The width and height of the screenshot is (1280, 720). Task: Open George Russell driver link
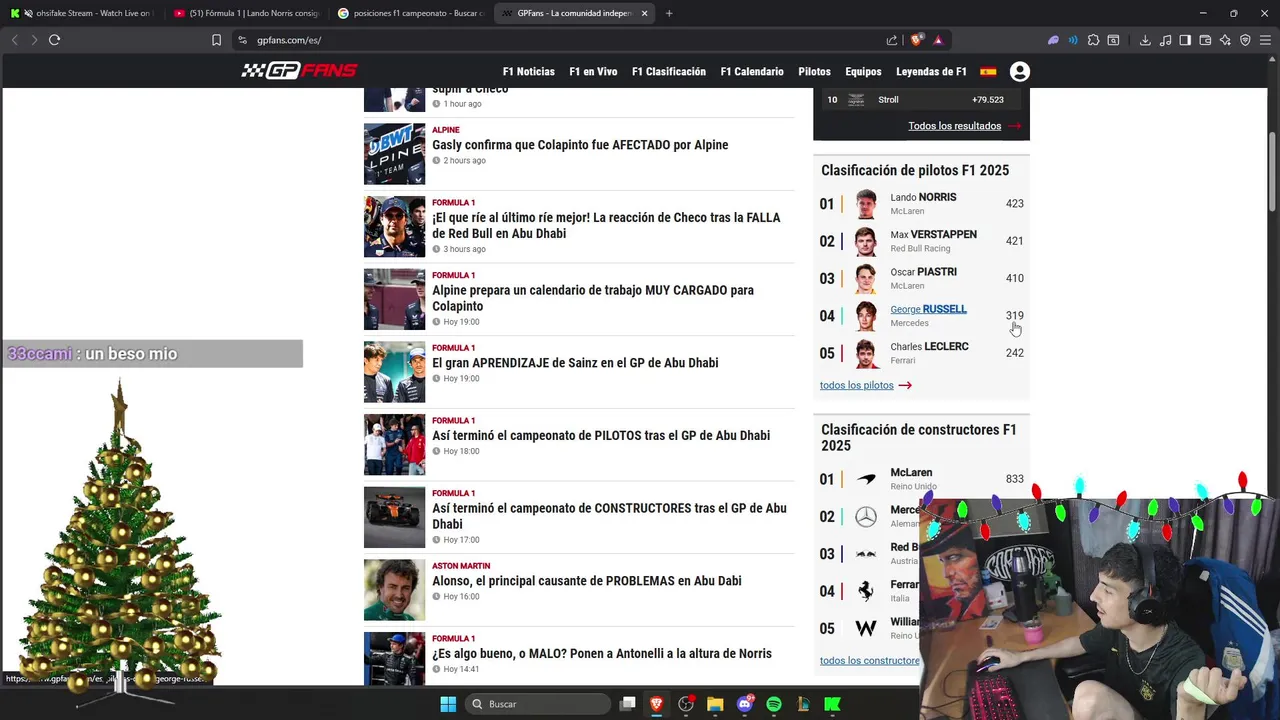928,309
